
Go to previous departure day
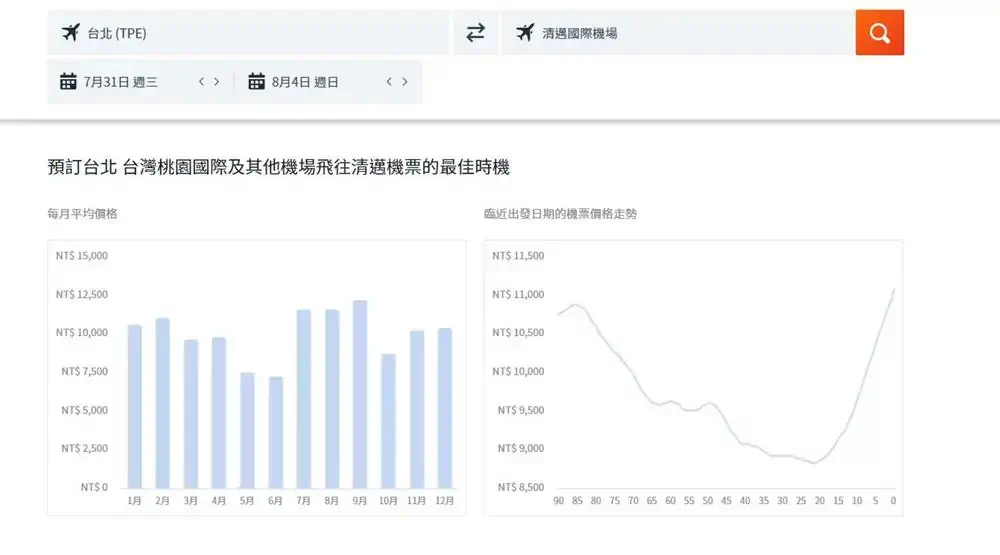click(x=202, y=82)
